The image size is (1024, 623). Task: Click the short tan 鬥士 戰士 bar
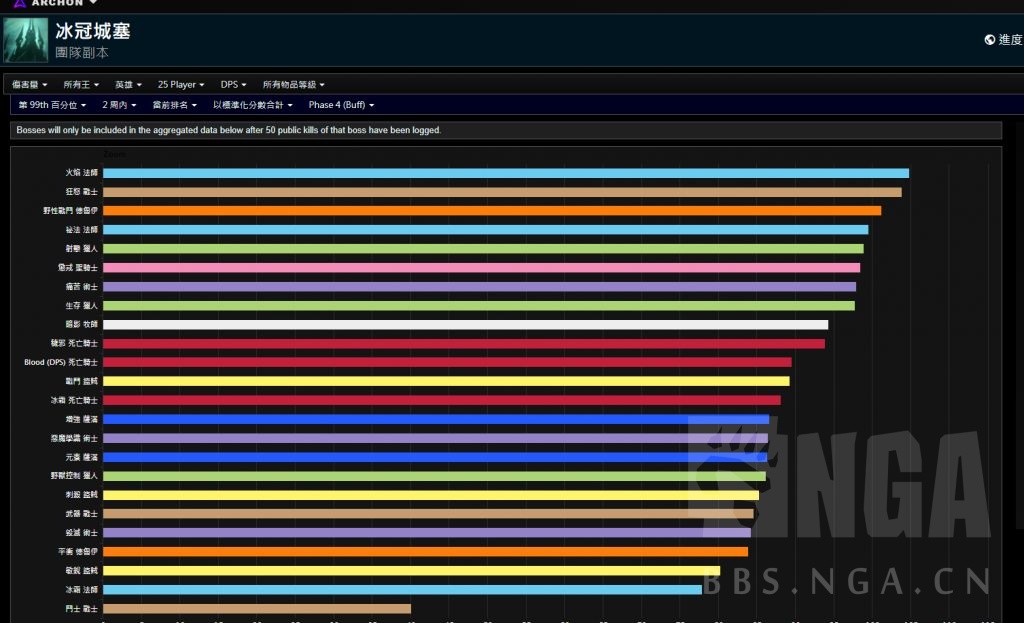pos(256,609)
